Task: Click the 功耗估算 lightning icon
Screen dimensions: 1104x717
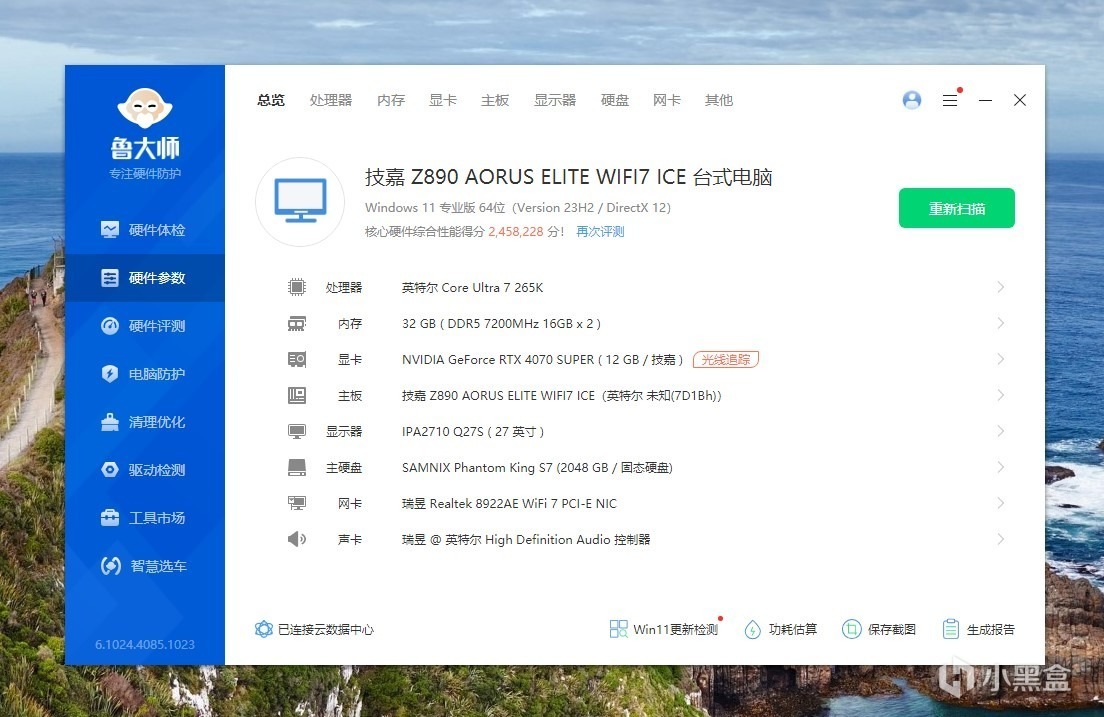Action: click(x=752, y=629)
